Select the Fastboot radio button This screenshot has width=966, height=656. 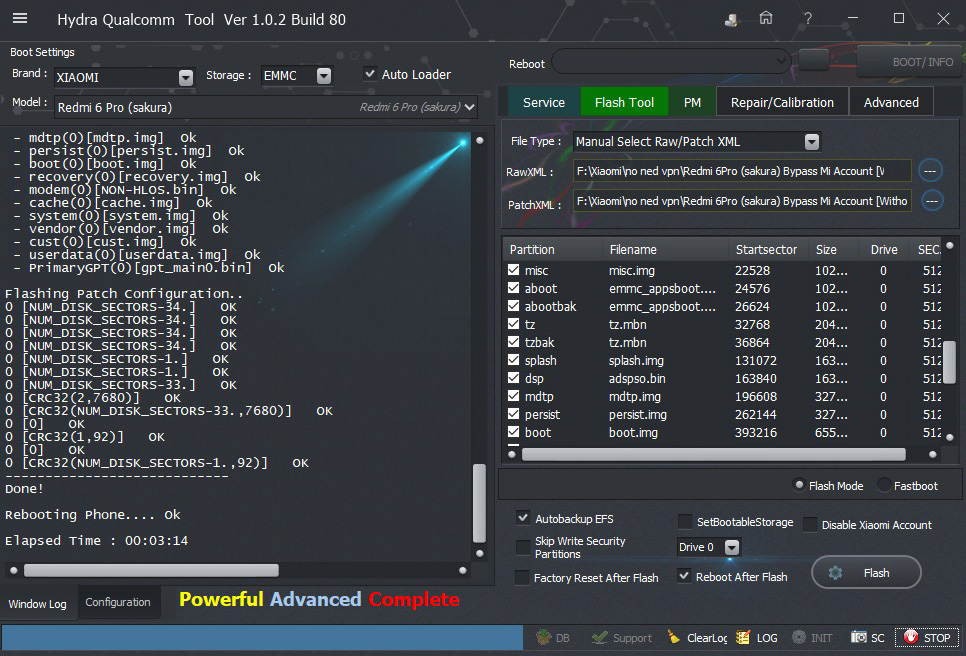884,485
